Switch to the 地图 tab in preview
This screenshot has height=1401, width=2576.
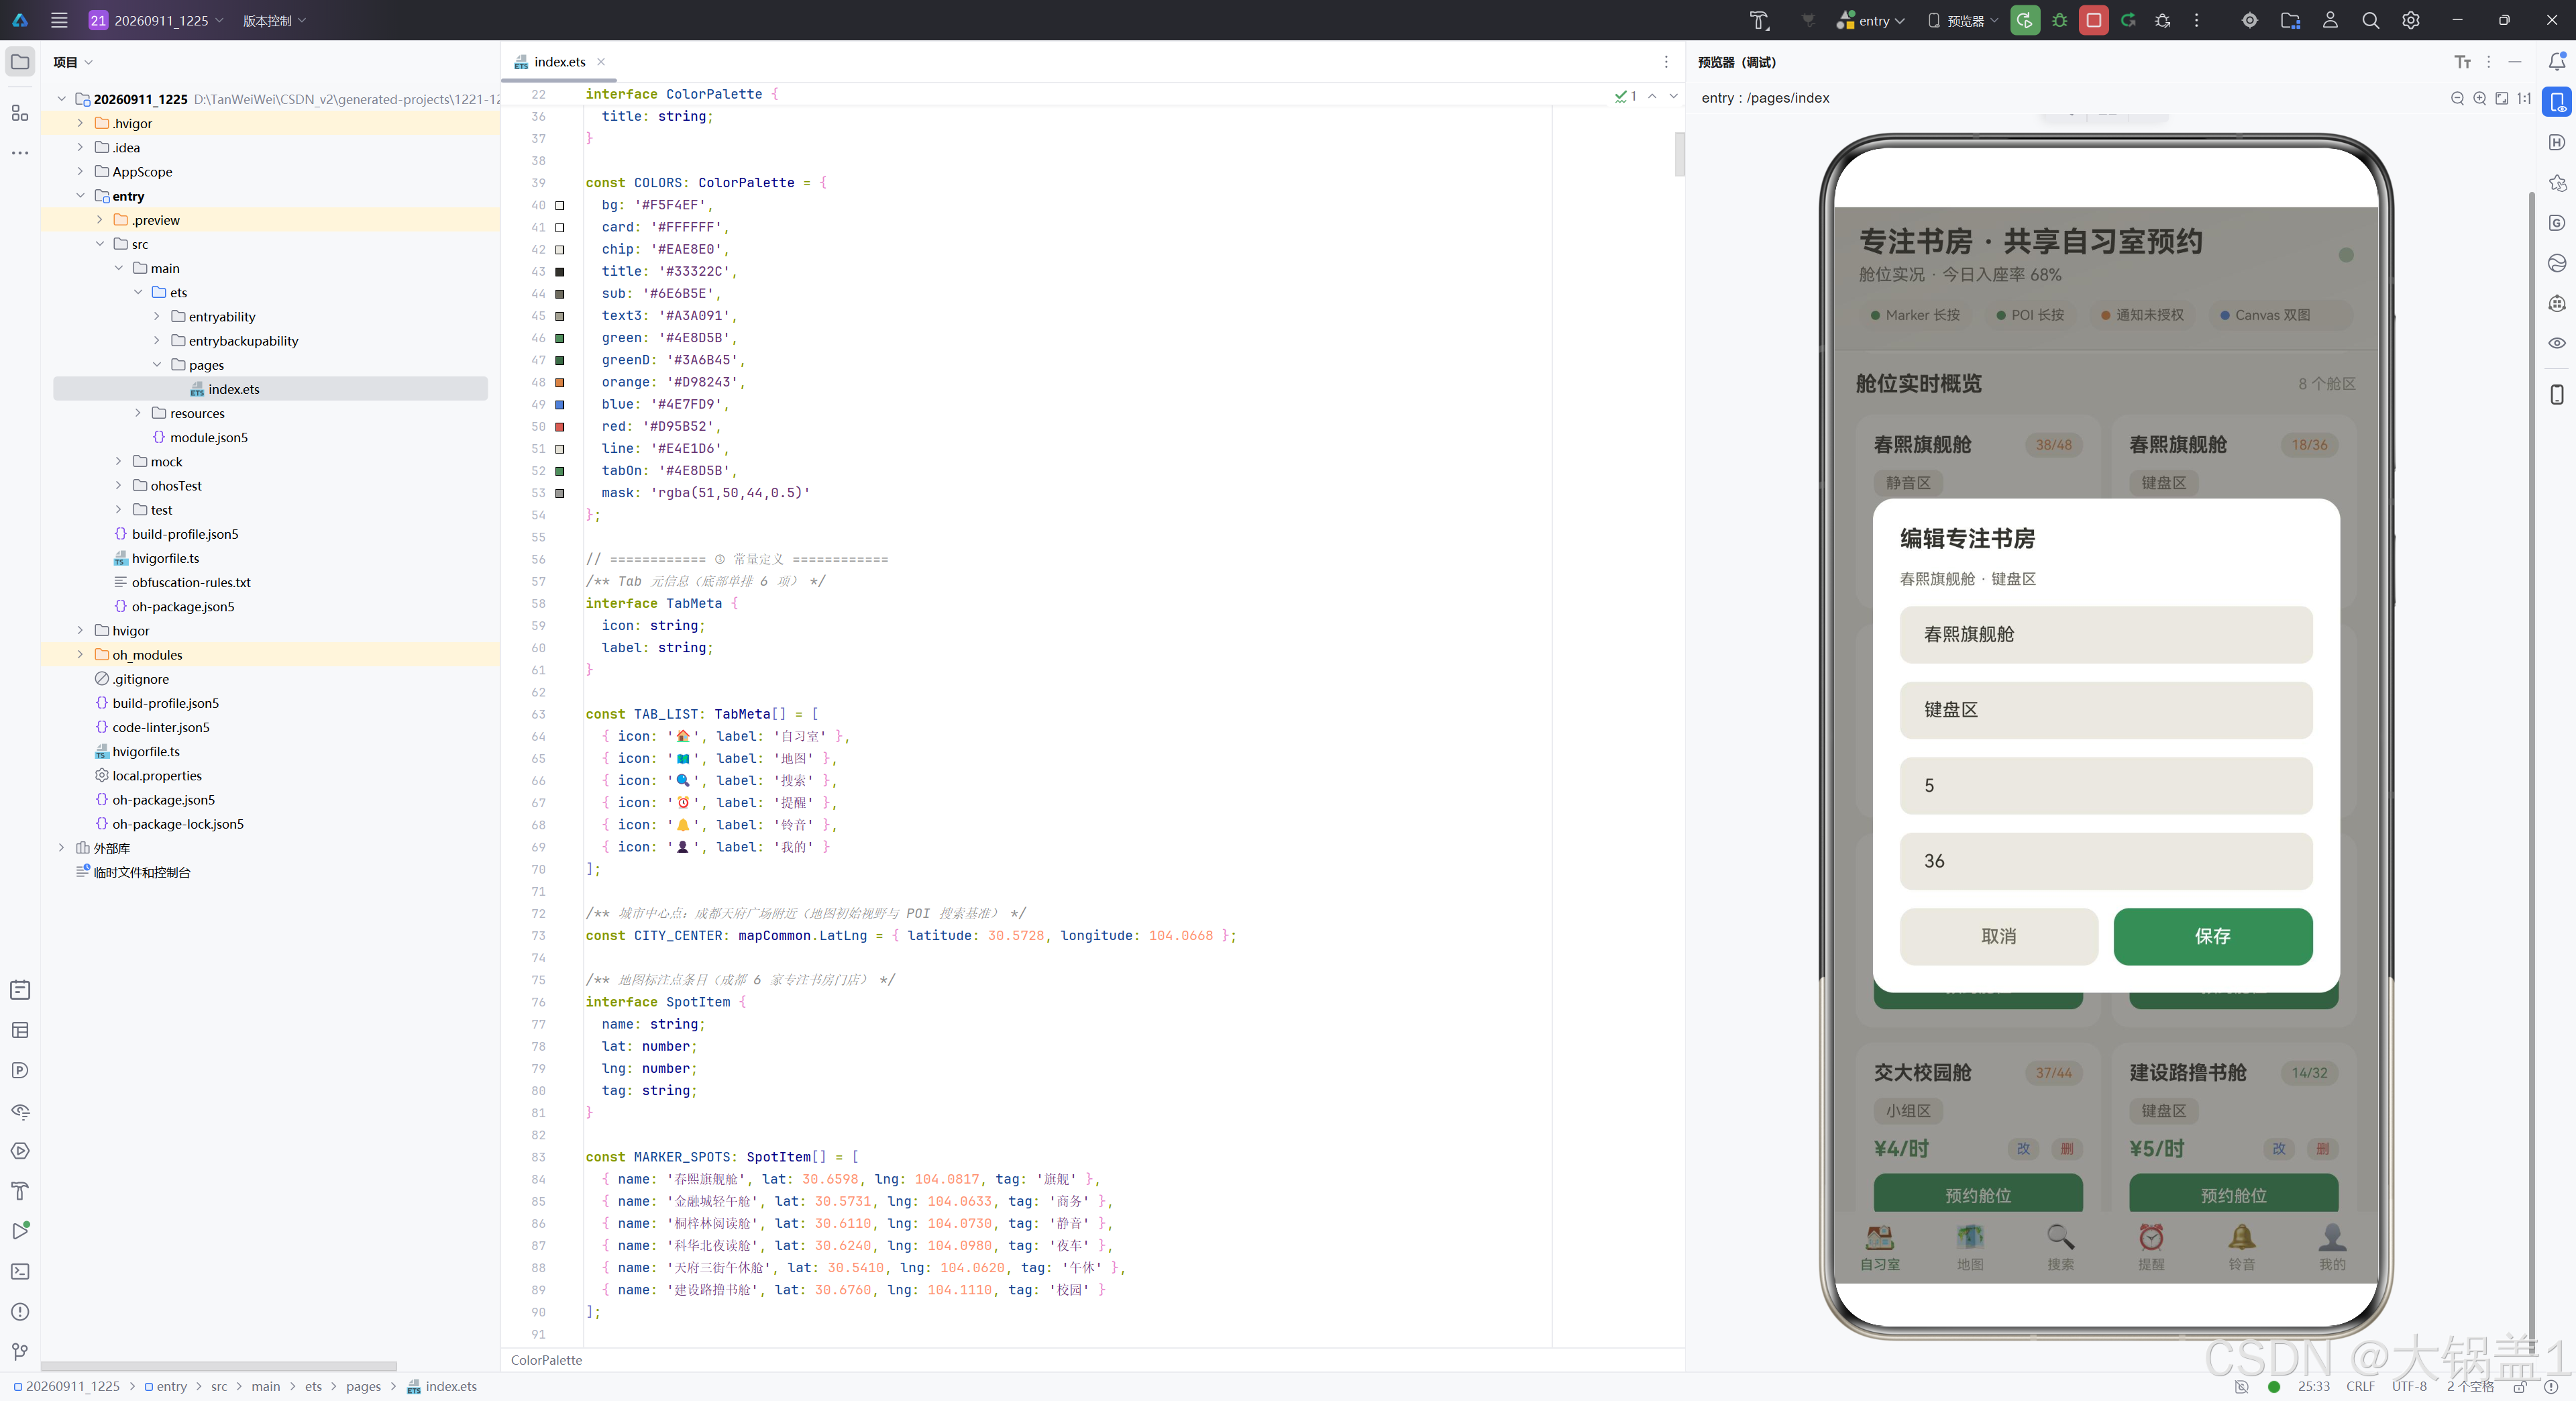(1970, 1247)
